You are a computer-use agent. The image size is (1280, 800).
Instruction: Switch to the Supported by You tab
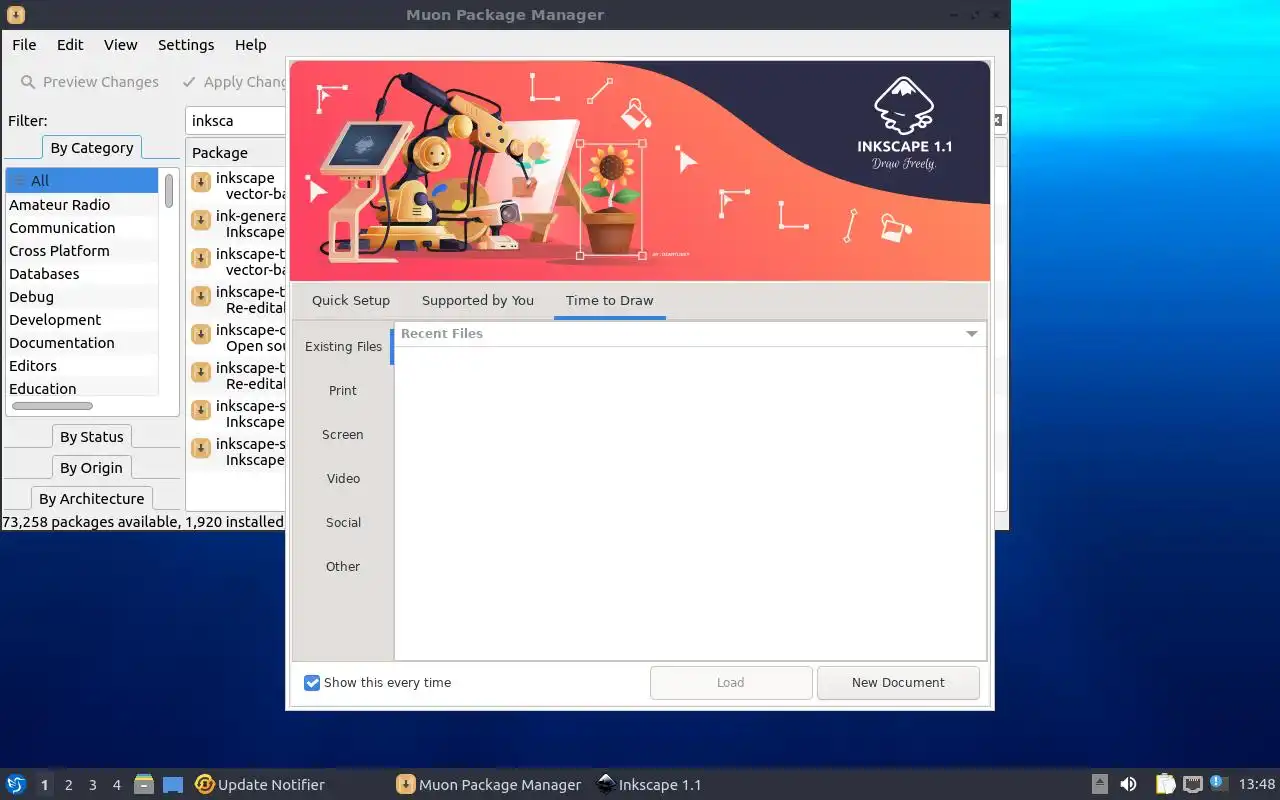coord(478,301)
